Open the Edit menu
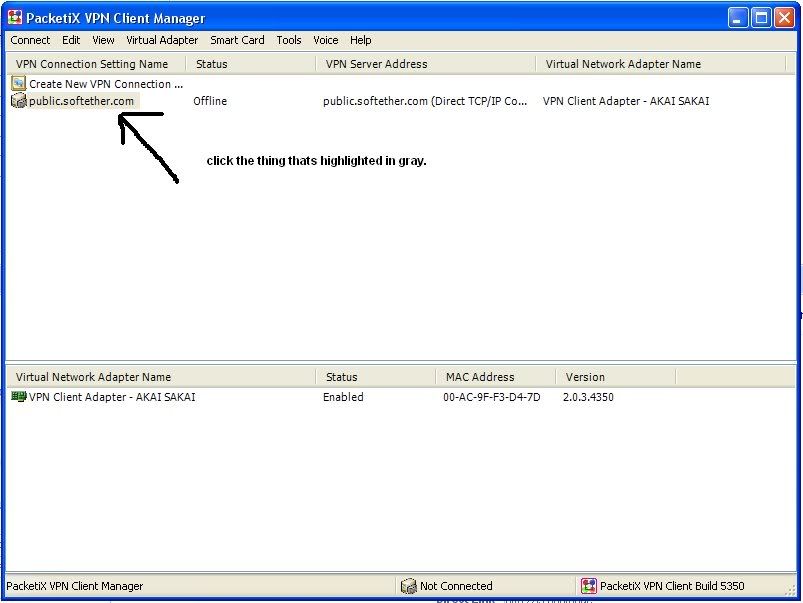The height and width of the screenshot is (603, 803). pyautogui.click(x=71, y=40)
